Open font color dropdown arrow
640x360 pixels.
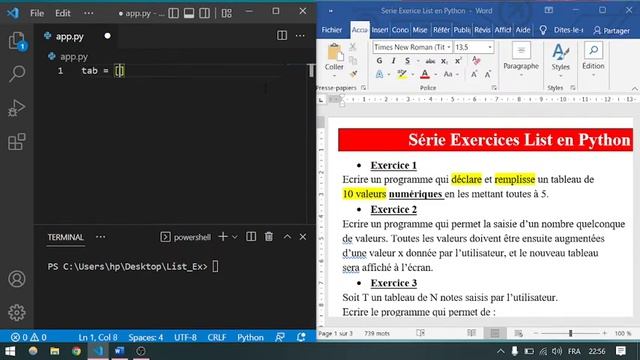(x=436, y=74)
